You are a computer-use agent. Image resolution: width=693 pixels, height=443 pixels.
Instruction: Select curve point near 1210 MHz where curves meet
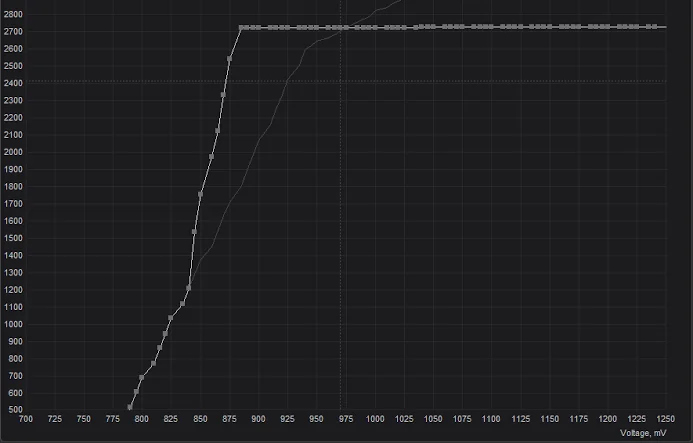(189, 288)
